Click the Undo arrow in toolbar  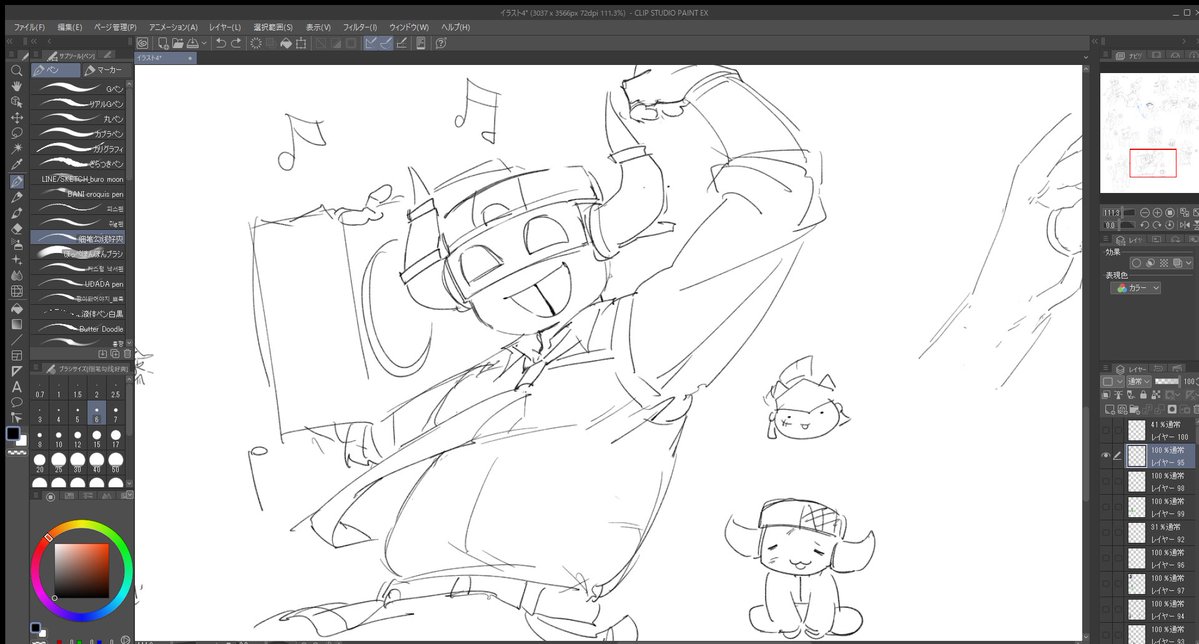[x=221, y=43]
